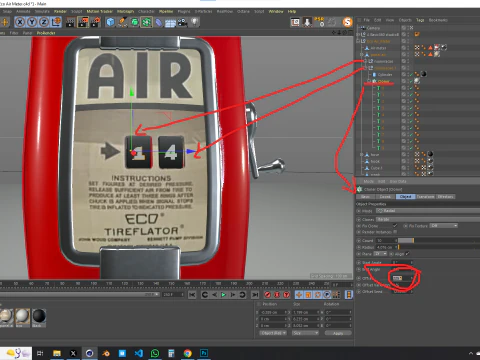The height and width of the screenshot is (360, 480).
Task: Open the Pipeline menu
Action: pyautogui.click(x=166, y=11)
